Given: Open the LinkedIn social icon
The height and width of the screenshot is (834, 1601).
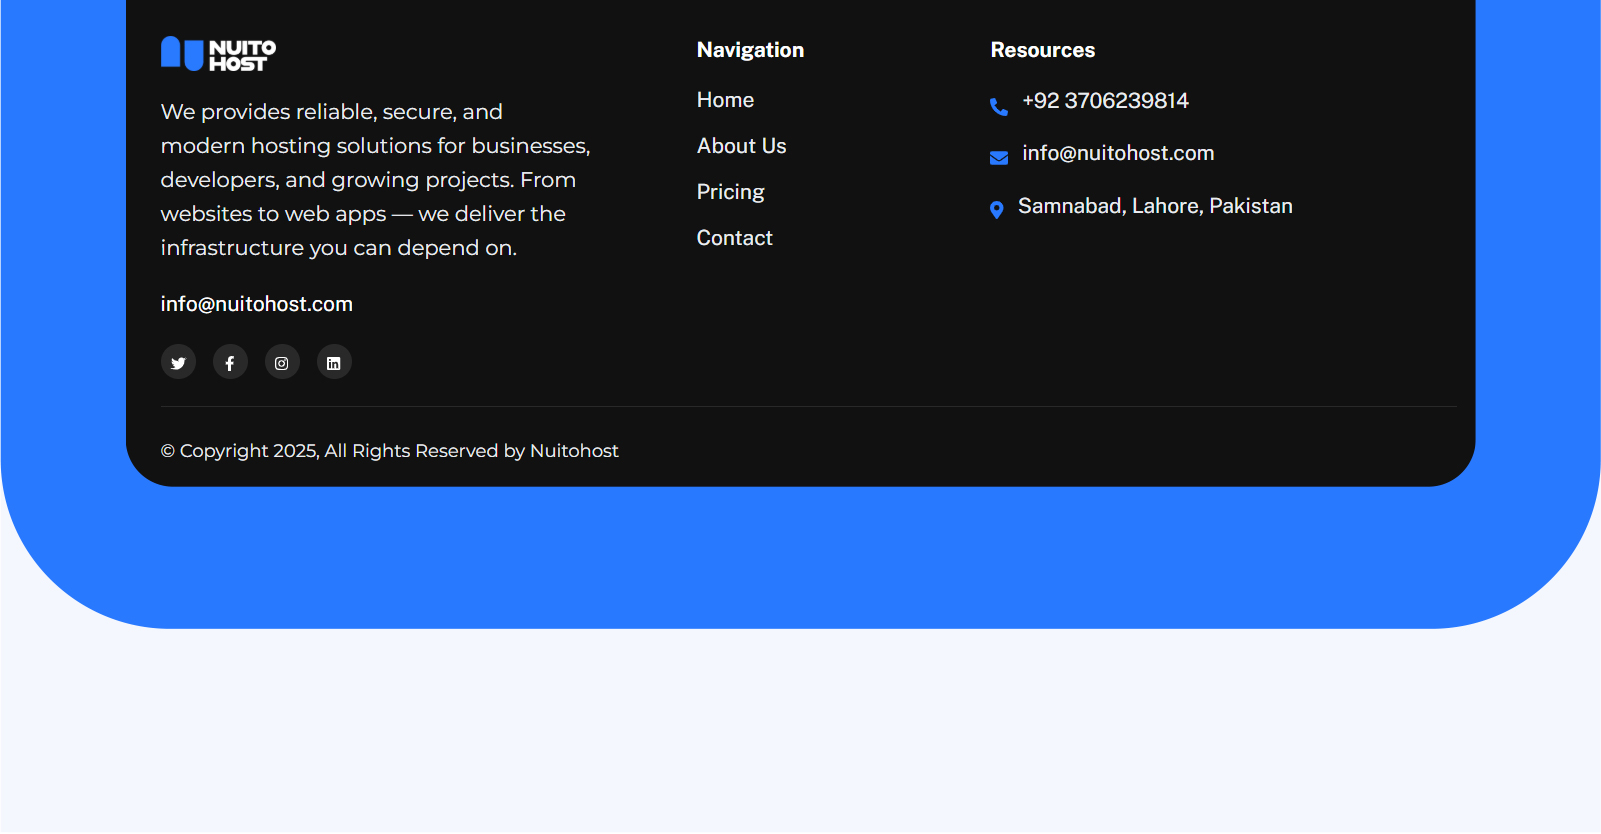Looking at the screenshot, I should point(334,363).
